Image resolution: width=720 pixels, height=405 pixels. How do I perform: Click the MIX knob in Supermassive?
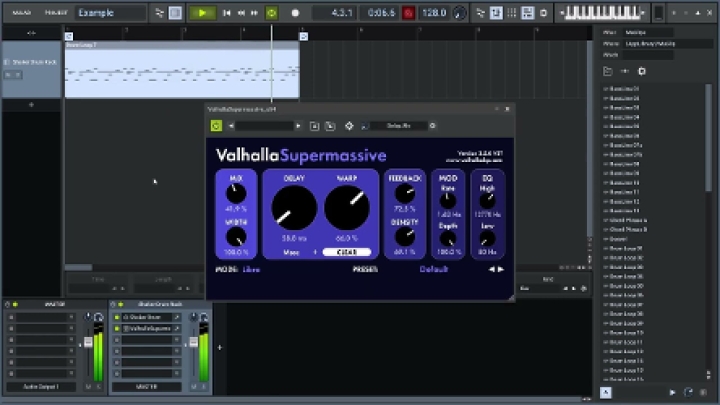coord(236,194)
